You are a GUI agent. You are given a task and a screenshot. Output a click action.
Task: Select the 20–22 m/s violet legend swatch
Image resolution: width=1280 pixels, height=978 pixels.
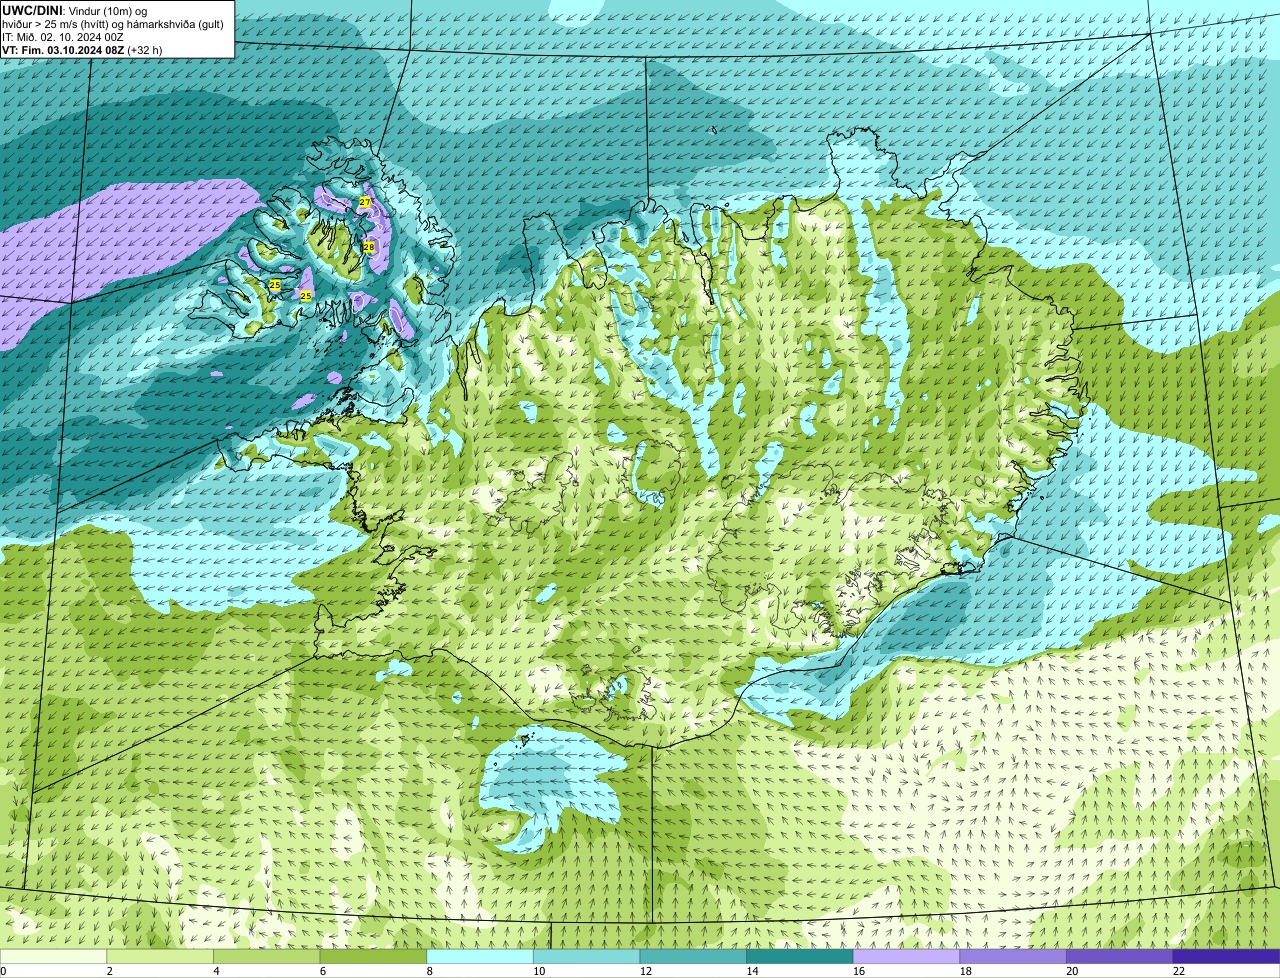point(1119,957)
